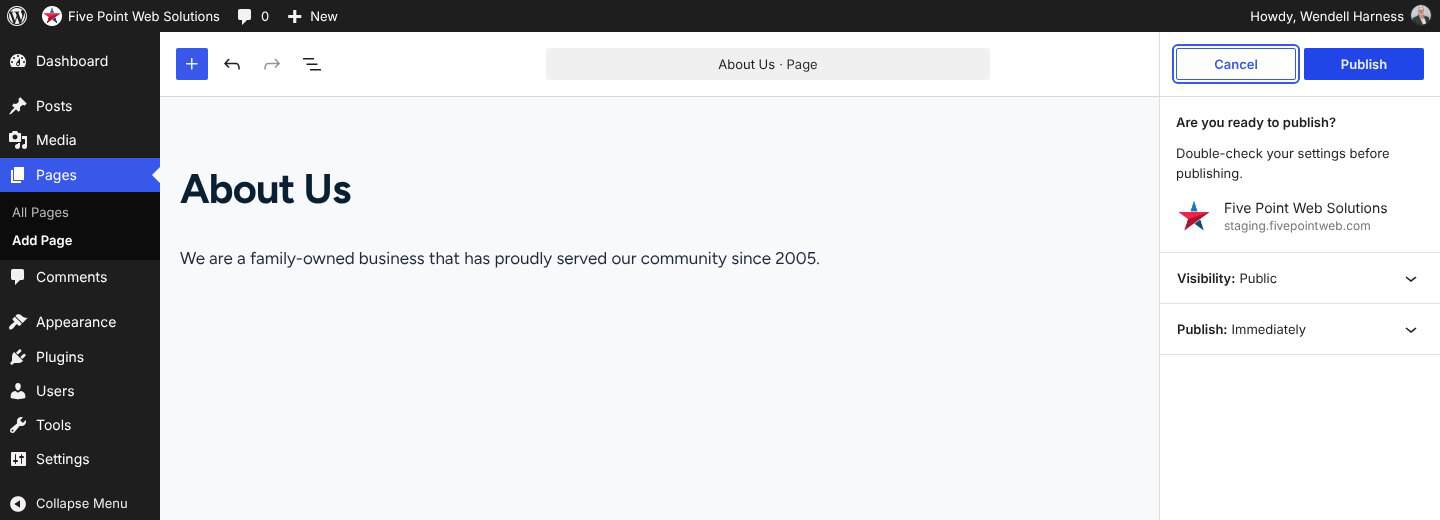Click the chevron beside Visibility Public

pos(1411,279)
